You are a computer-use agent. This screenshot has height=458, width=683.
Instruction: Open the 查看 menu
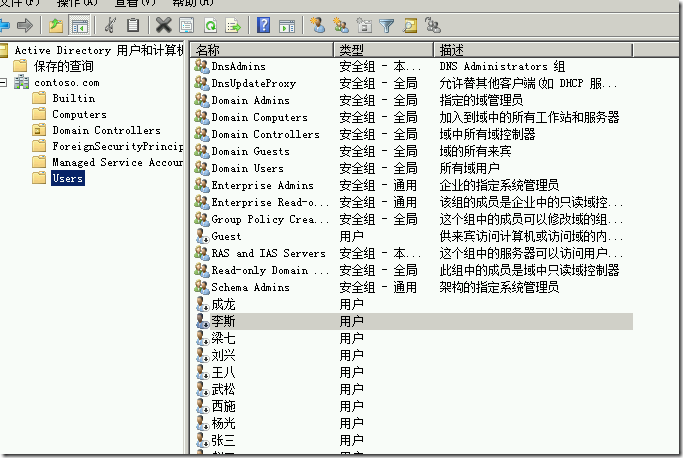pyautogui.click(x=135, y=3)
